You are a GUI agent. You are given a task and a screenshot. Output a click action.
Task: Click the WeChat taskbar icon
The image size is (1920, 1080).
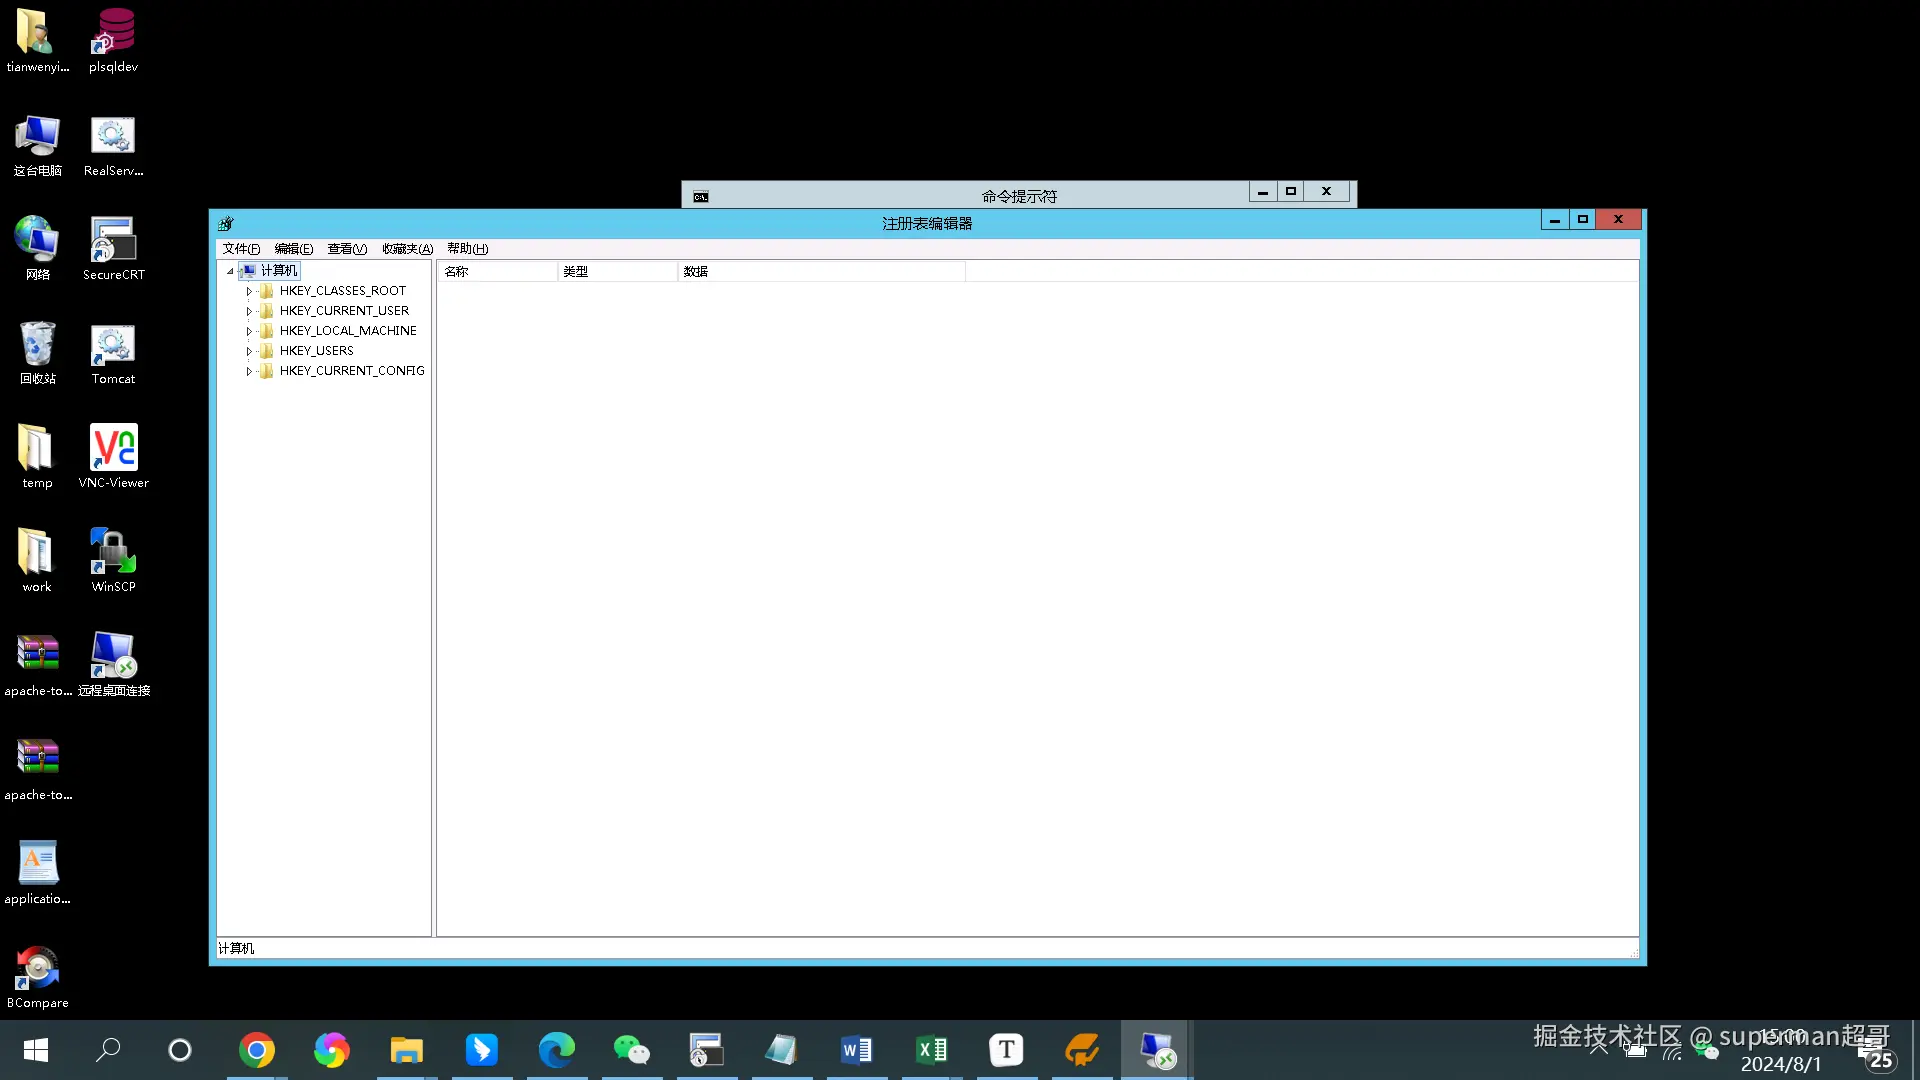[631, 1050]
